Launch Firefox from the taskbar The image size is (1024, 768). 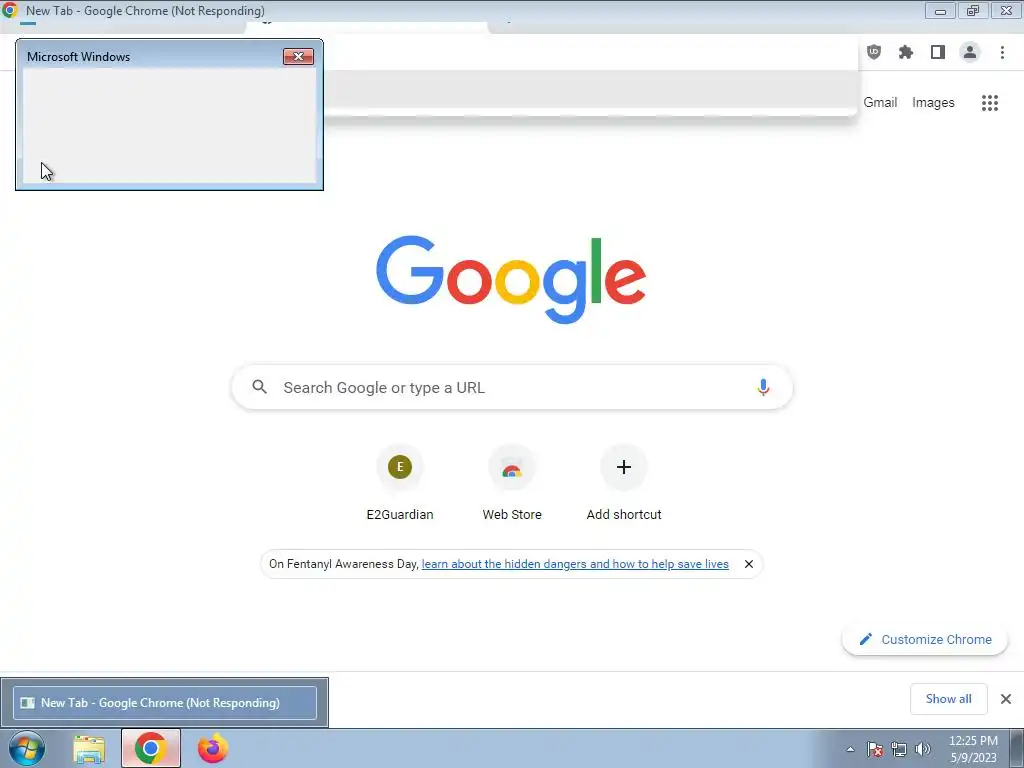tap(213, 748)
